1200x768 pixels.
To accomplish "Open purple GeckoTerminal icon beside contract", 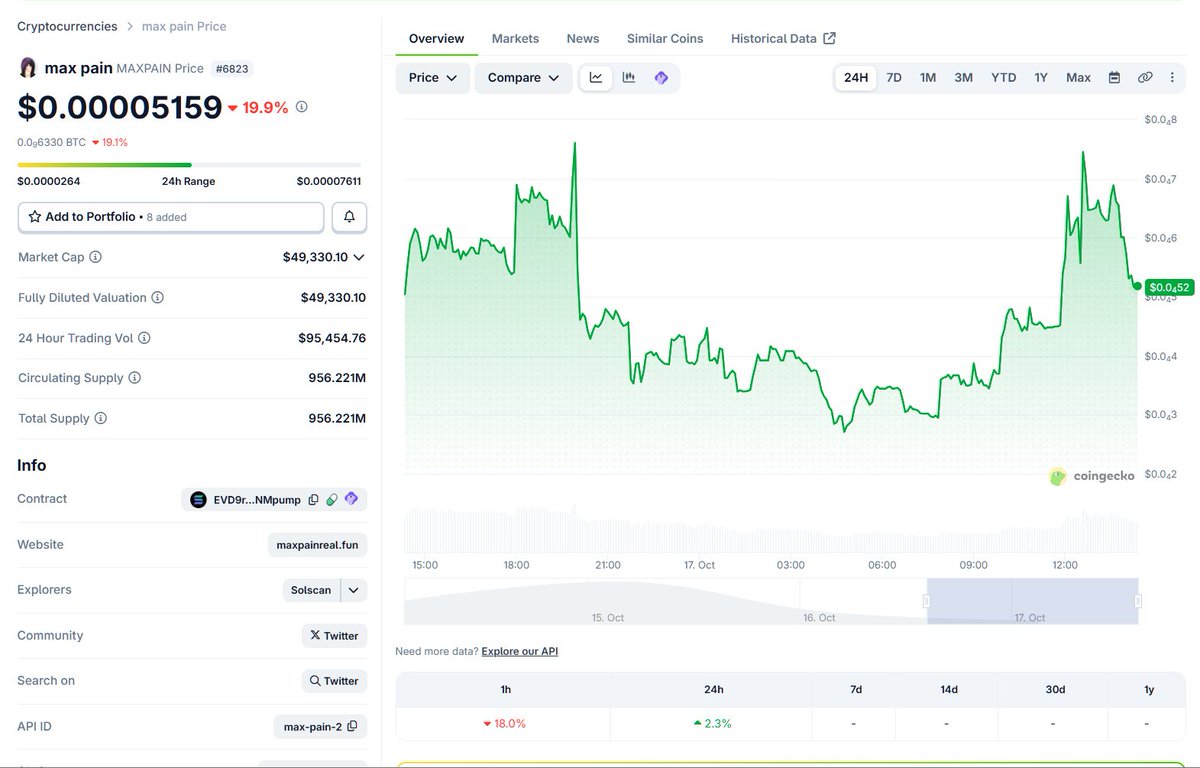I will click(x=351, y=499).
